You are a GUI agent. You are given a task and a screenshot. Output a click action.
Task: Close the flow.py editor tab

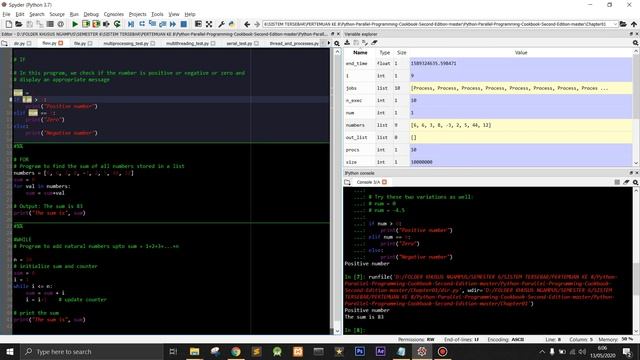61,43
